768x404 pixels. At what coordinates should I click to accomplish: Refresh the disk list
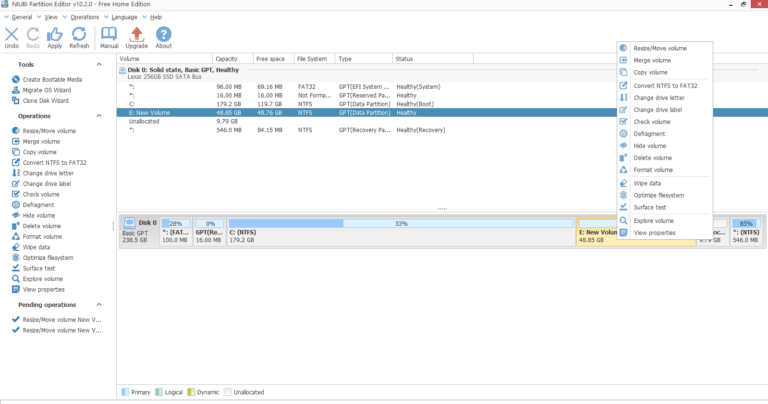pos(79,34)
